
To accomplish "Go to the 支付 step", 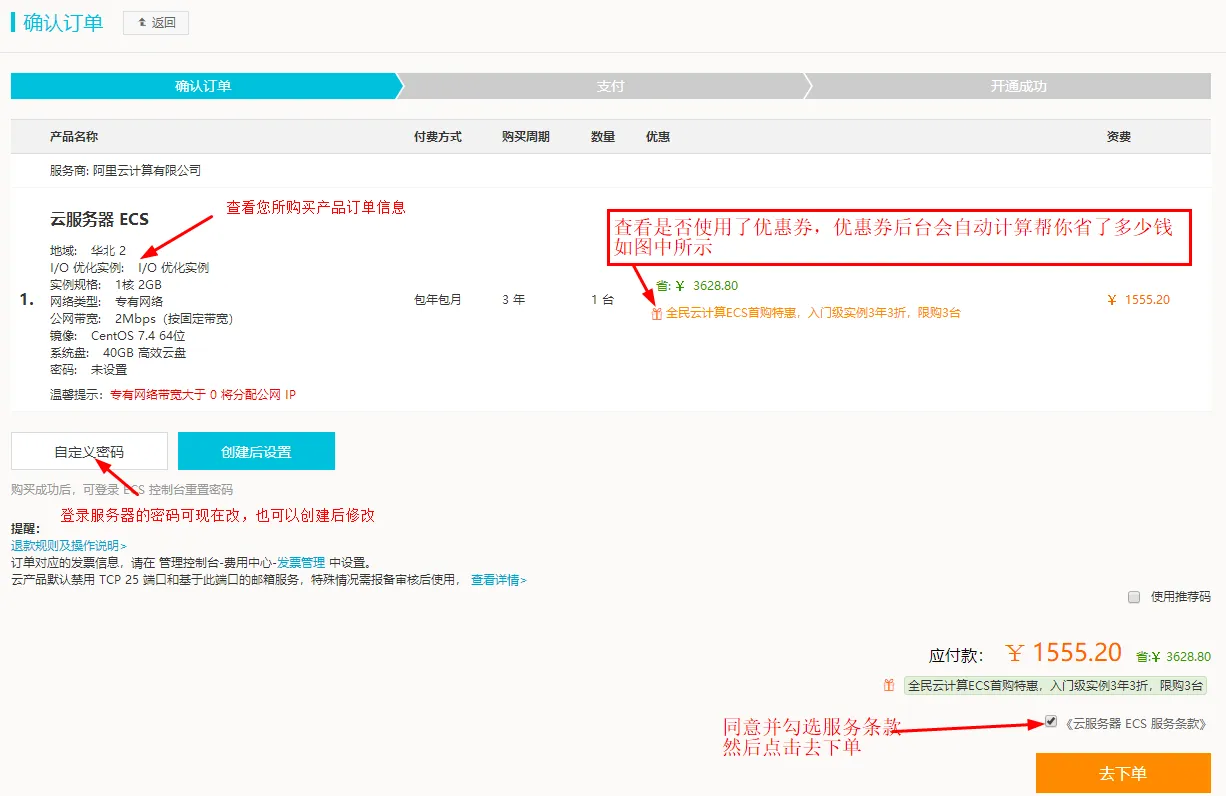I will (610, 87).
